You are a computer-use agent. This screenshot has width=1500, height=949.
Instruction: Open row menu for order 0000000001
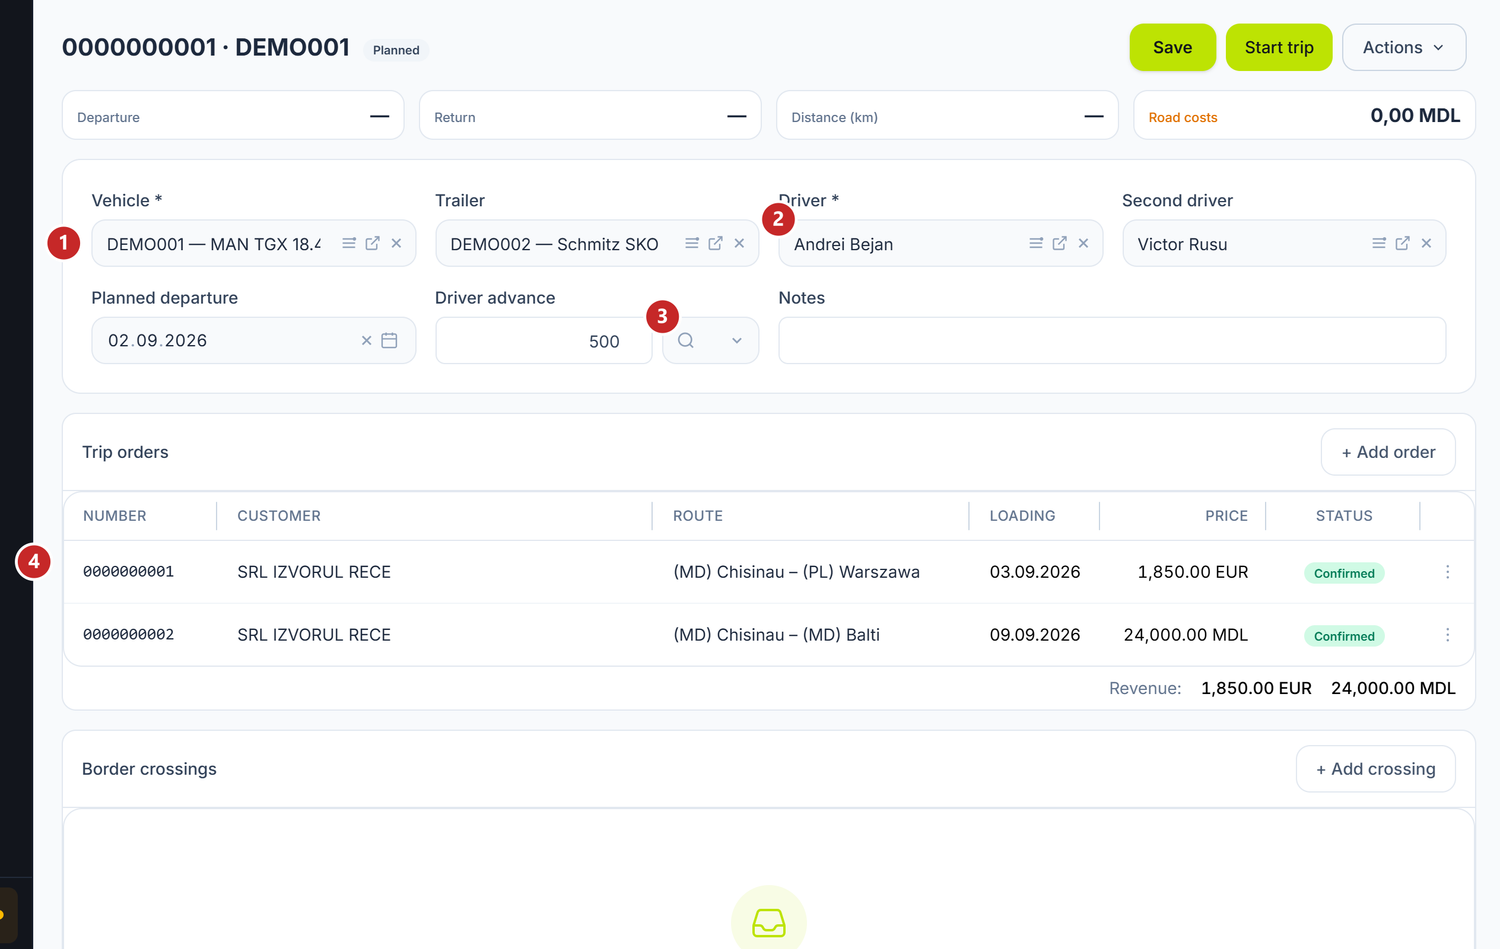(x=1447, y=572)
